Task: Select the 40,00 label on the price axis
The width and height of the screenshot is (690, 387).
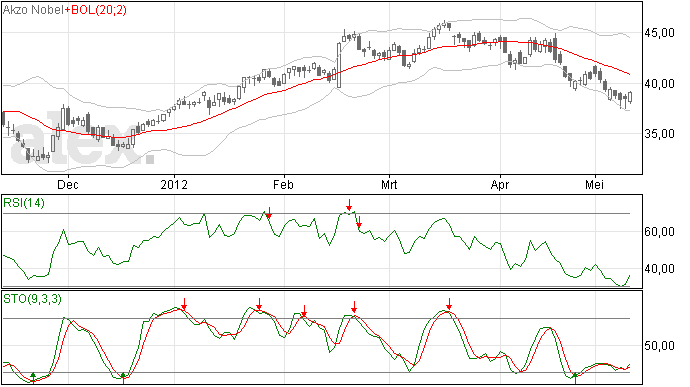Action: point(660,83)
